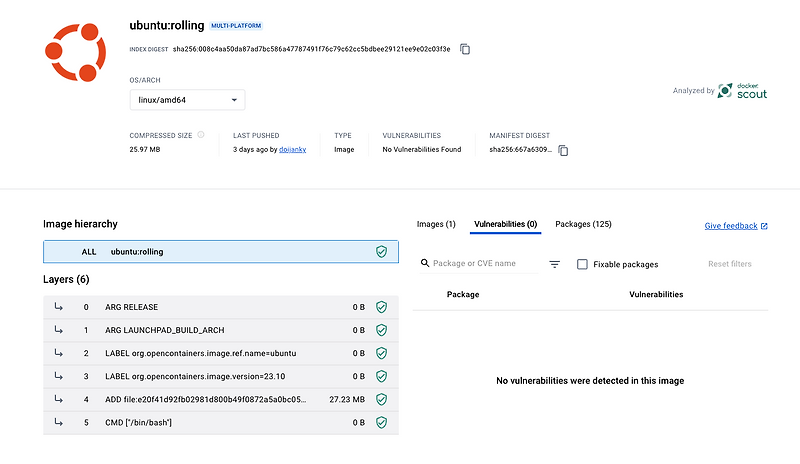Click the Docker Scout logo

(x=742, y=91)
